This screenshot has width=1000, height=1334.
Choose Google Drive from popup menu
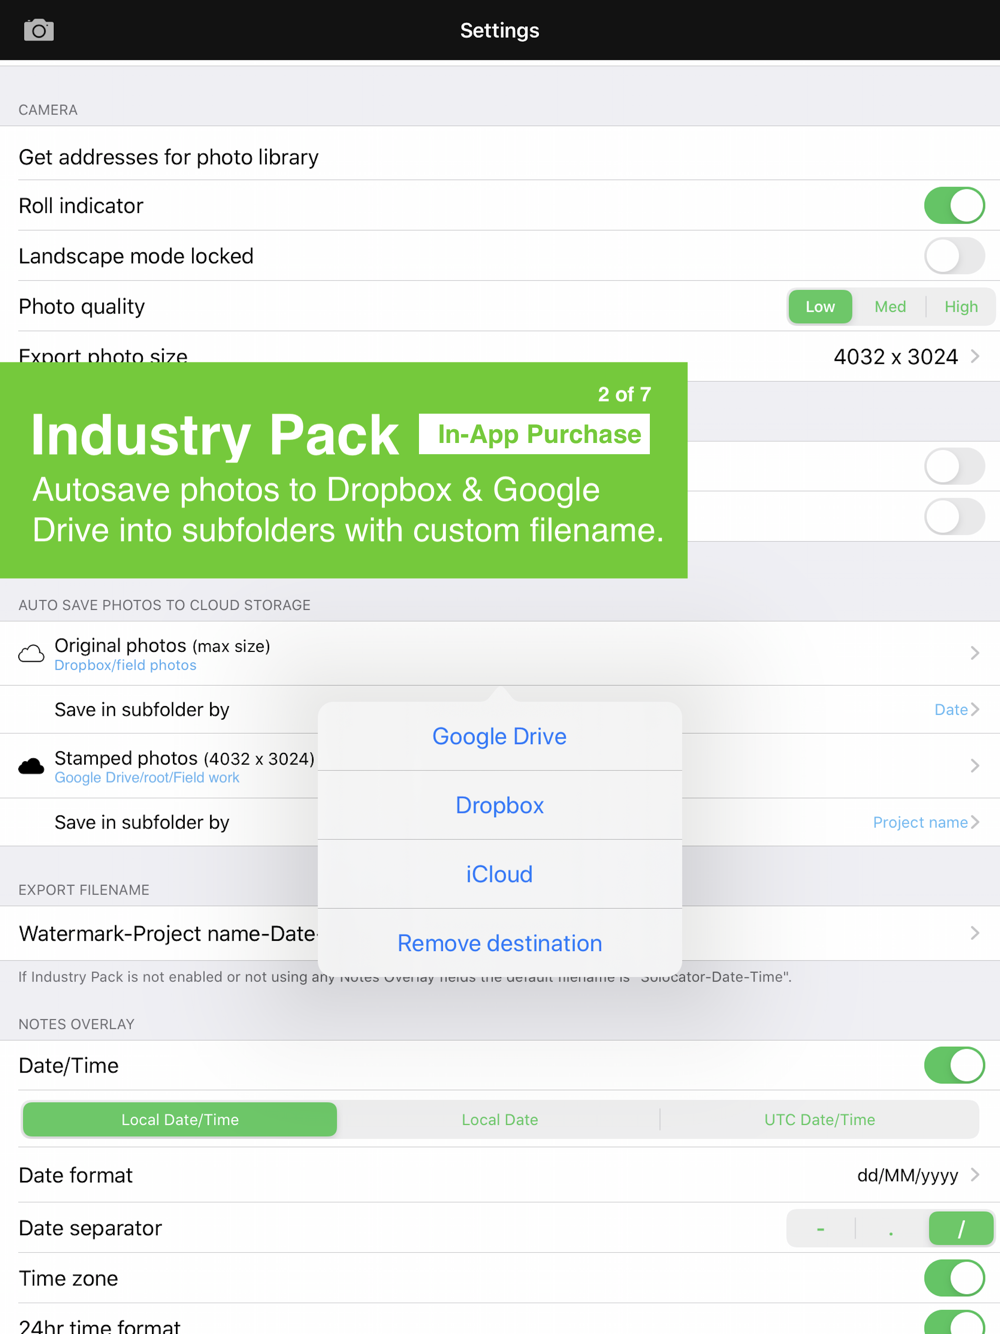500,737
